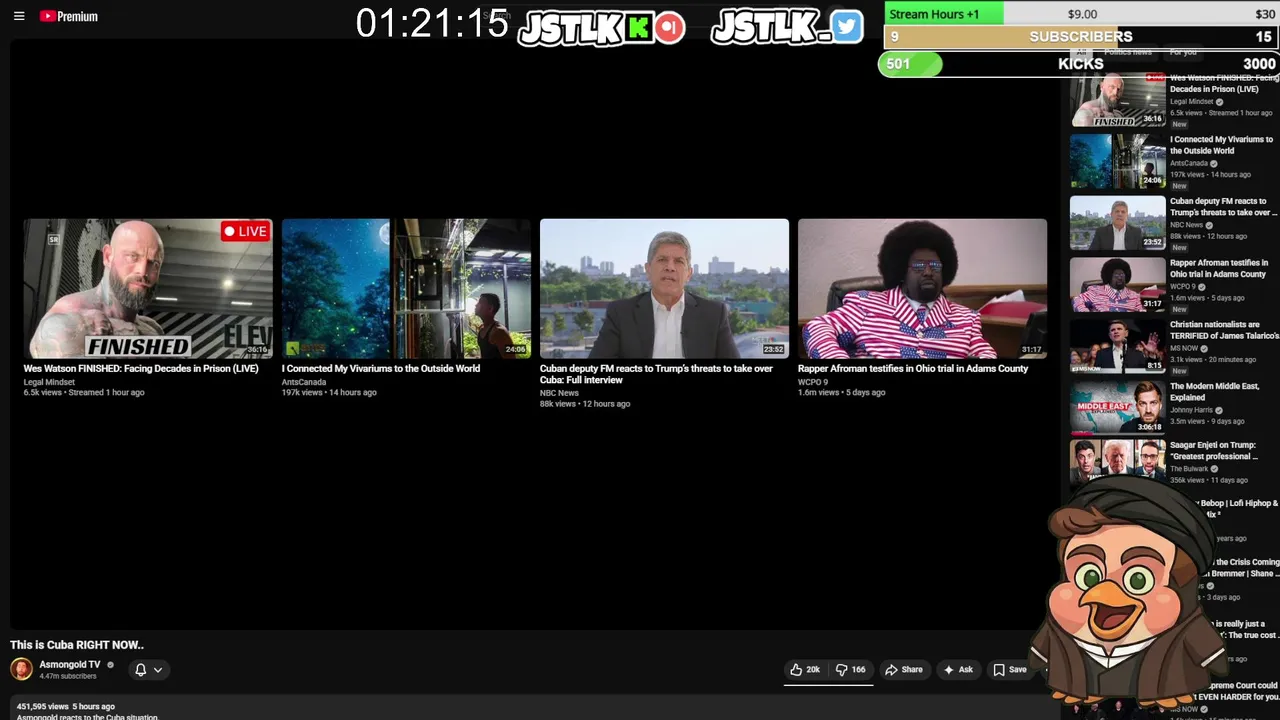Viewport: 1280px width, 720px height.
Task: Click the NBC News channel under endscreen video
Action: pos(559,393)
